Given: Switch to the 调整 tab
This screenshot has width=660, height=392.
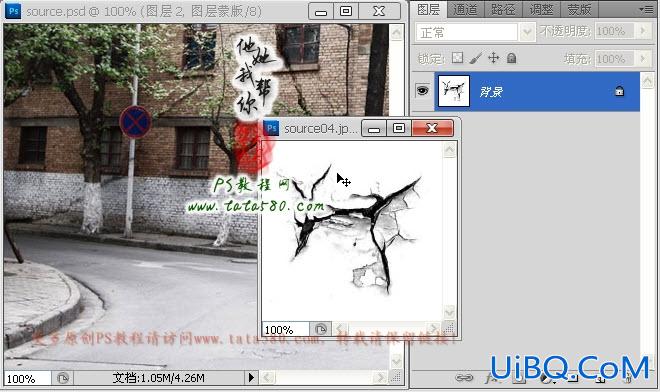Looking at the screenshot, I should pyautogui.click(x=541, y=9).
